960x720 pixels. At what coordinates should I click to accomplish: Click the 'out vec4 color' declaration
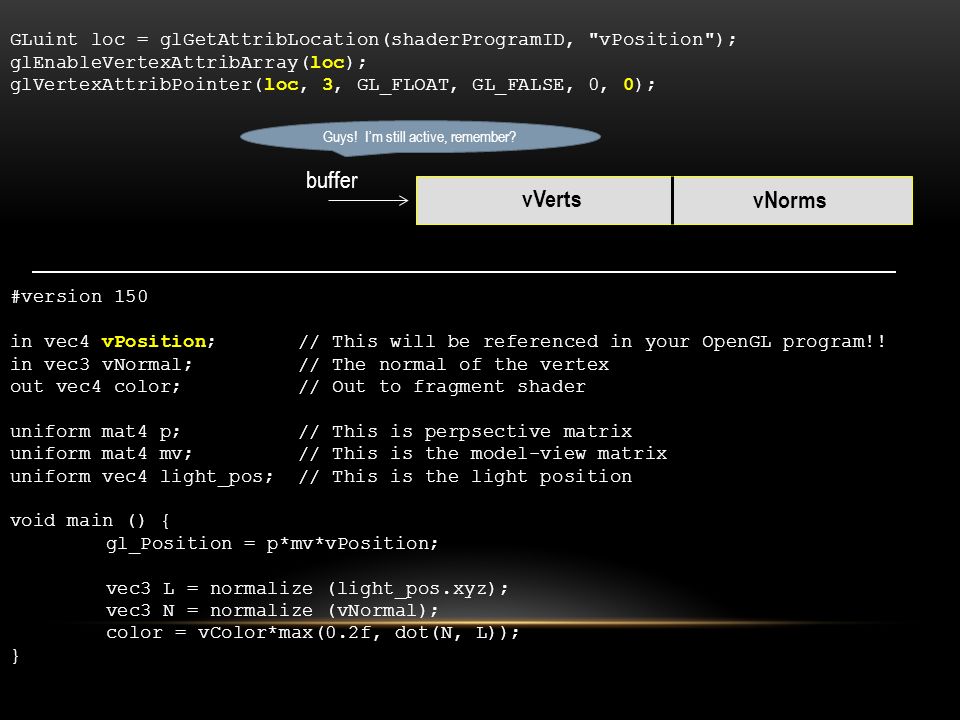click(95, 387)
